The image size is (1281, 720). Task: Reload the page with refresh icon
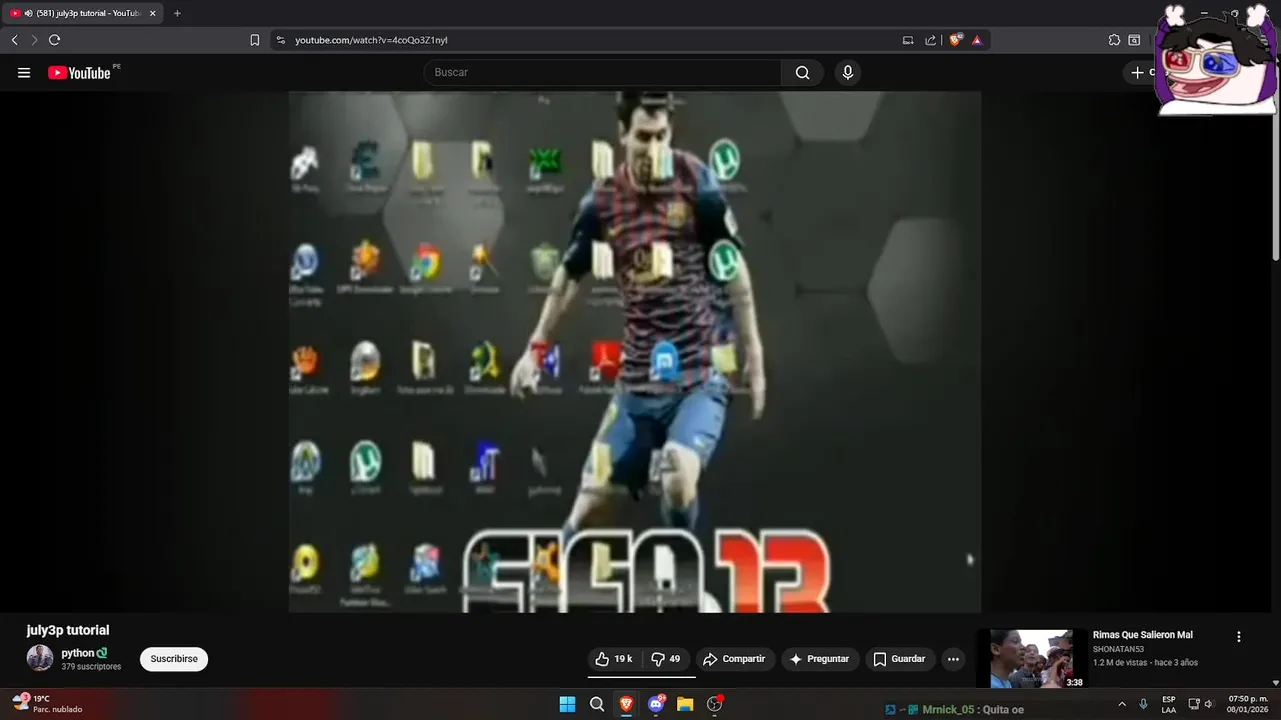tap(54, 40)
